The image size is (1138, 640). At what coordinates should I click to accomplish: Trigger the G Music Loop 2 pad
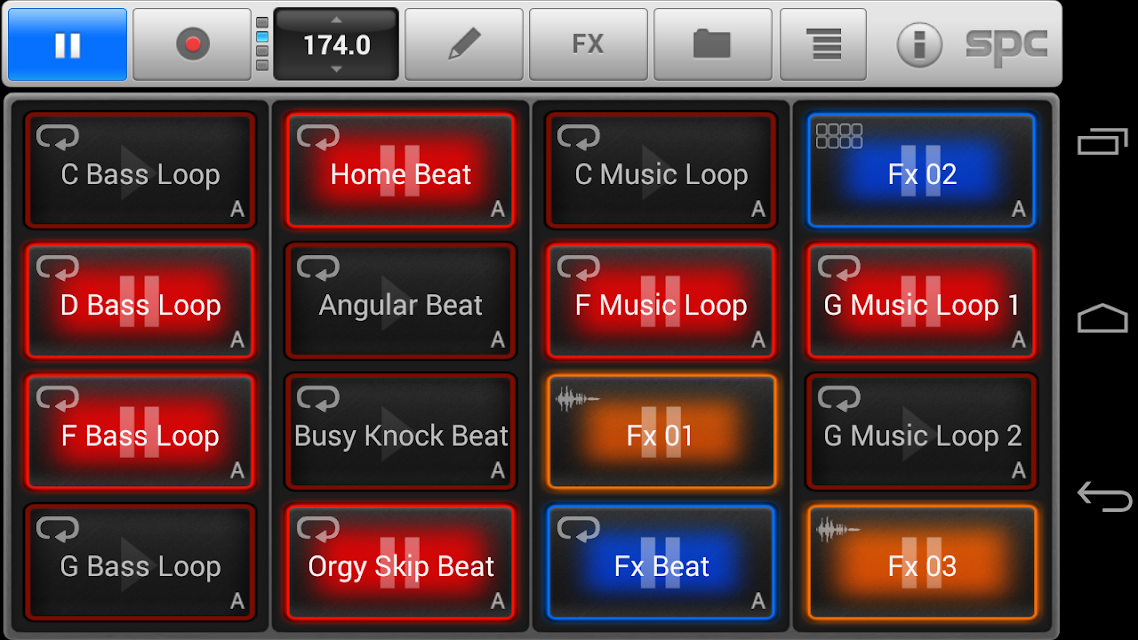tap(922, 432)
